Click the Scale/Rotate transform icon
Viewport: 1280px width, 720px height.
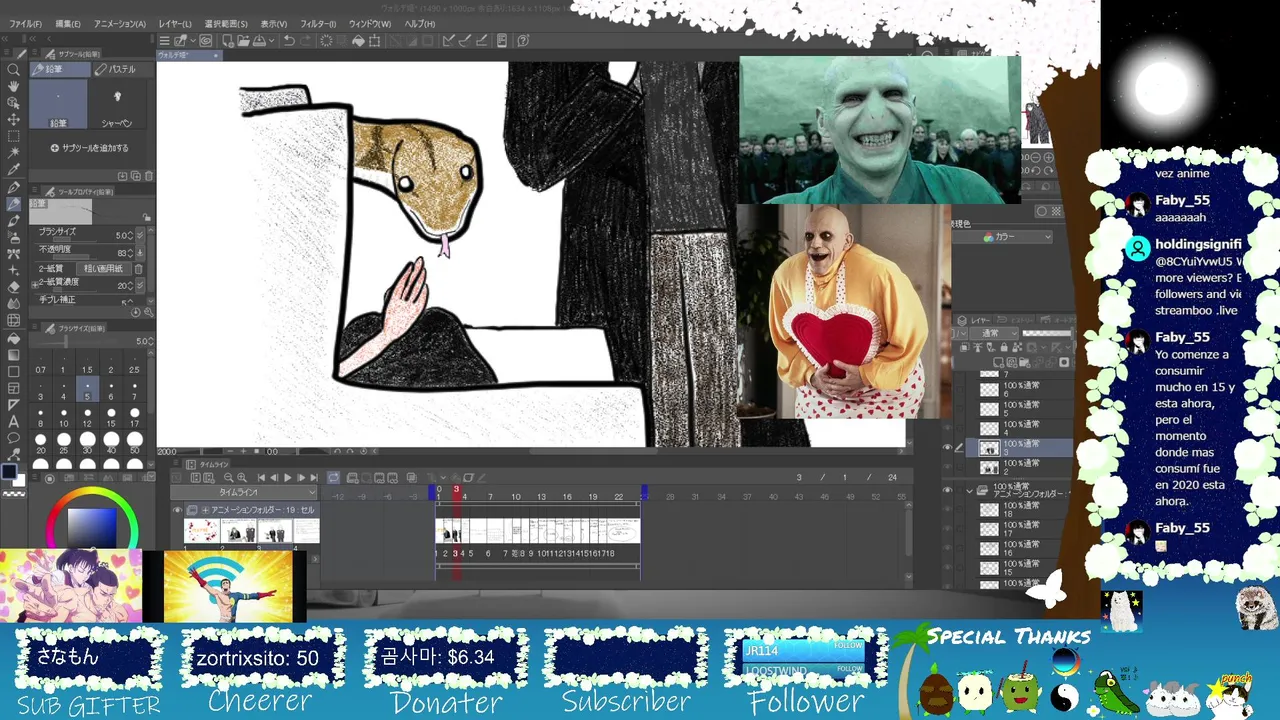pyautogui.click(x=374, y=41)
